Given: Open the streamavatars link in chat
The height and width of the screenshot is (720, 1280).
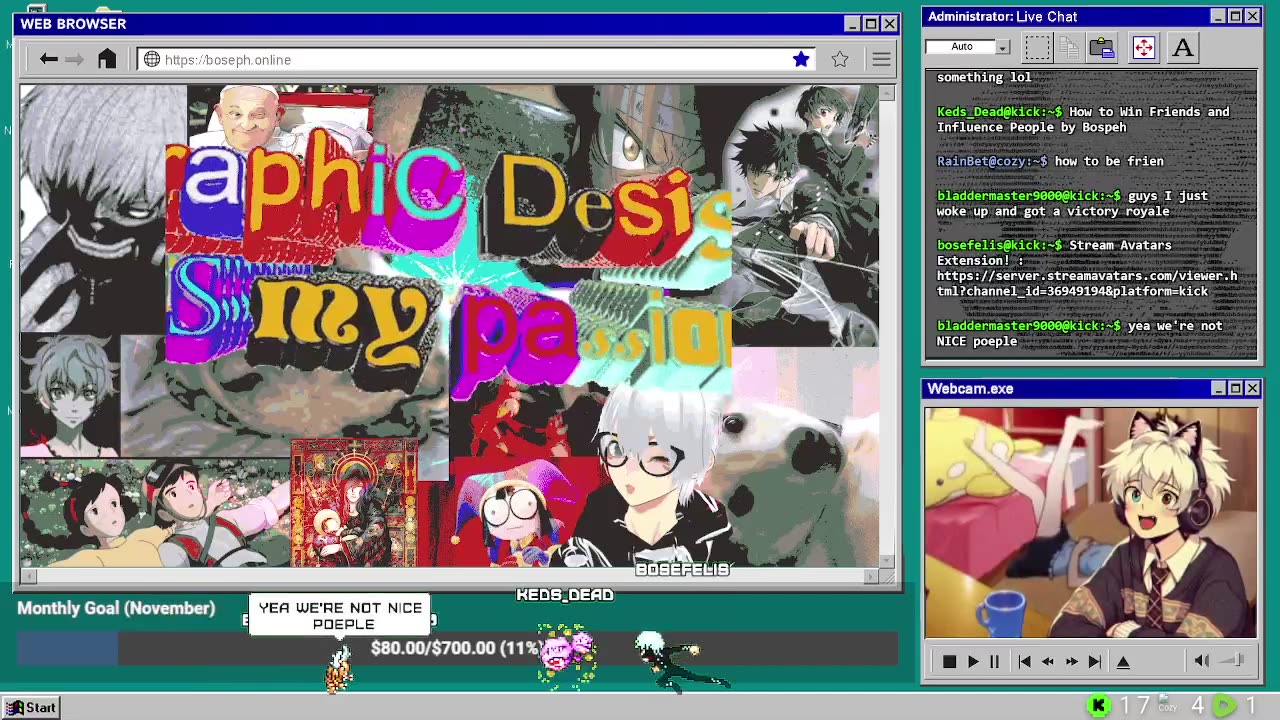Looking at the screenshot, I should pos(1087,283).
